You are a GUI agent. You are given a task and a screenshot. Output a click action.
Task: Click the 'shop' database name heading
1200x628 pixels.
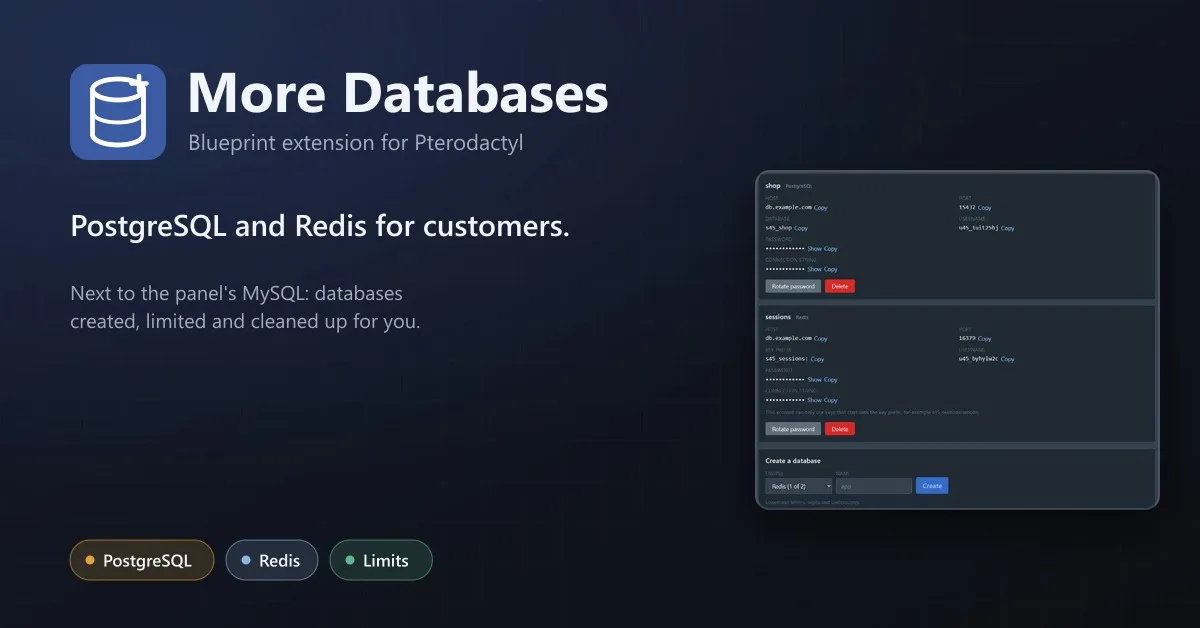click(x=773, y=186)
